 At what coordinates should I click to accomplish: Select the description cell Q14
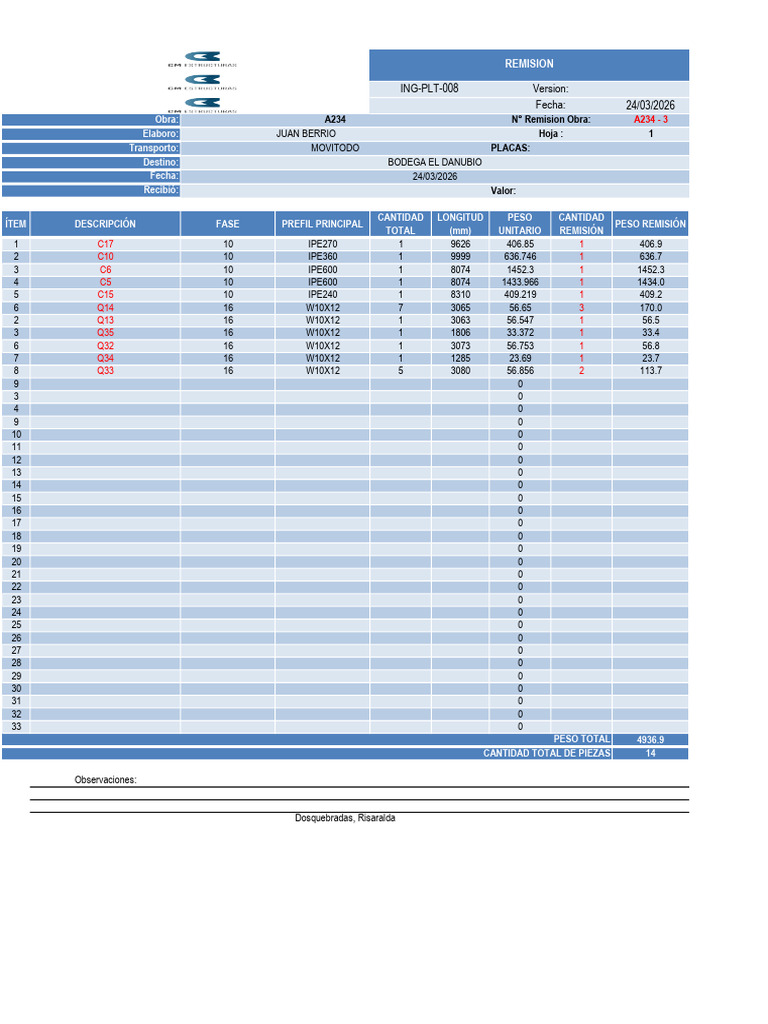click(105, 308)
